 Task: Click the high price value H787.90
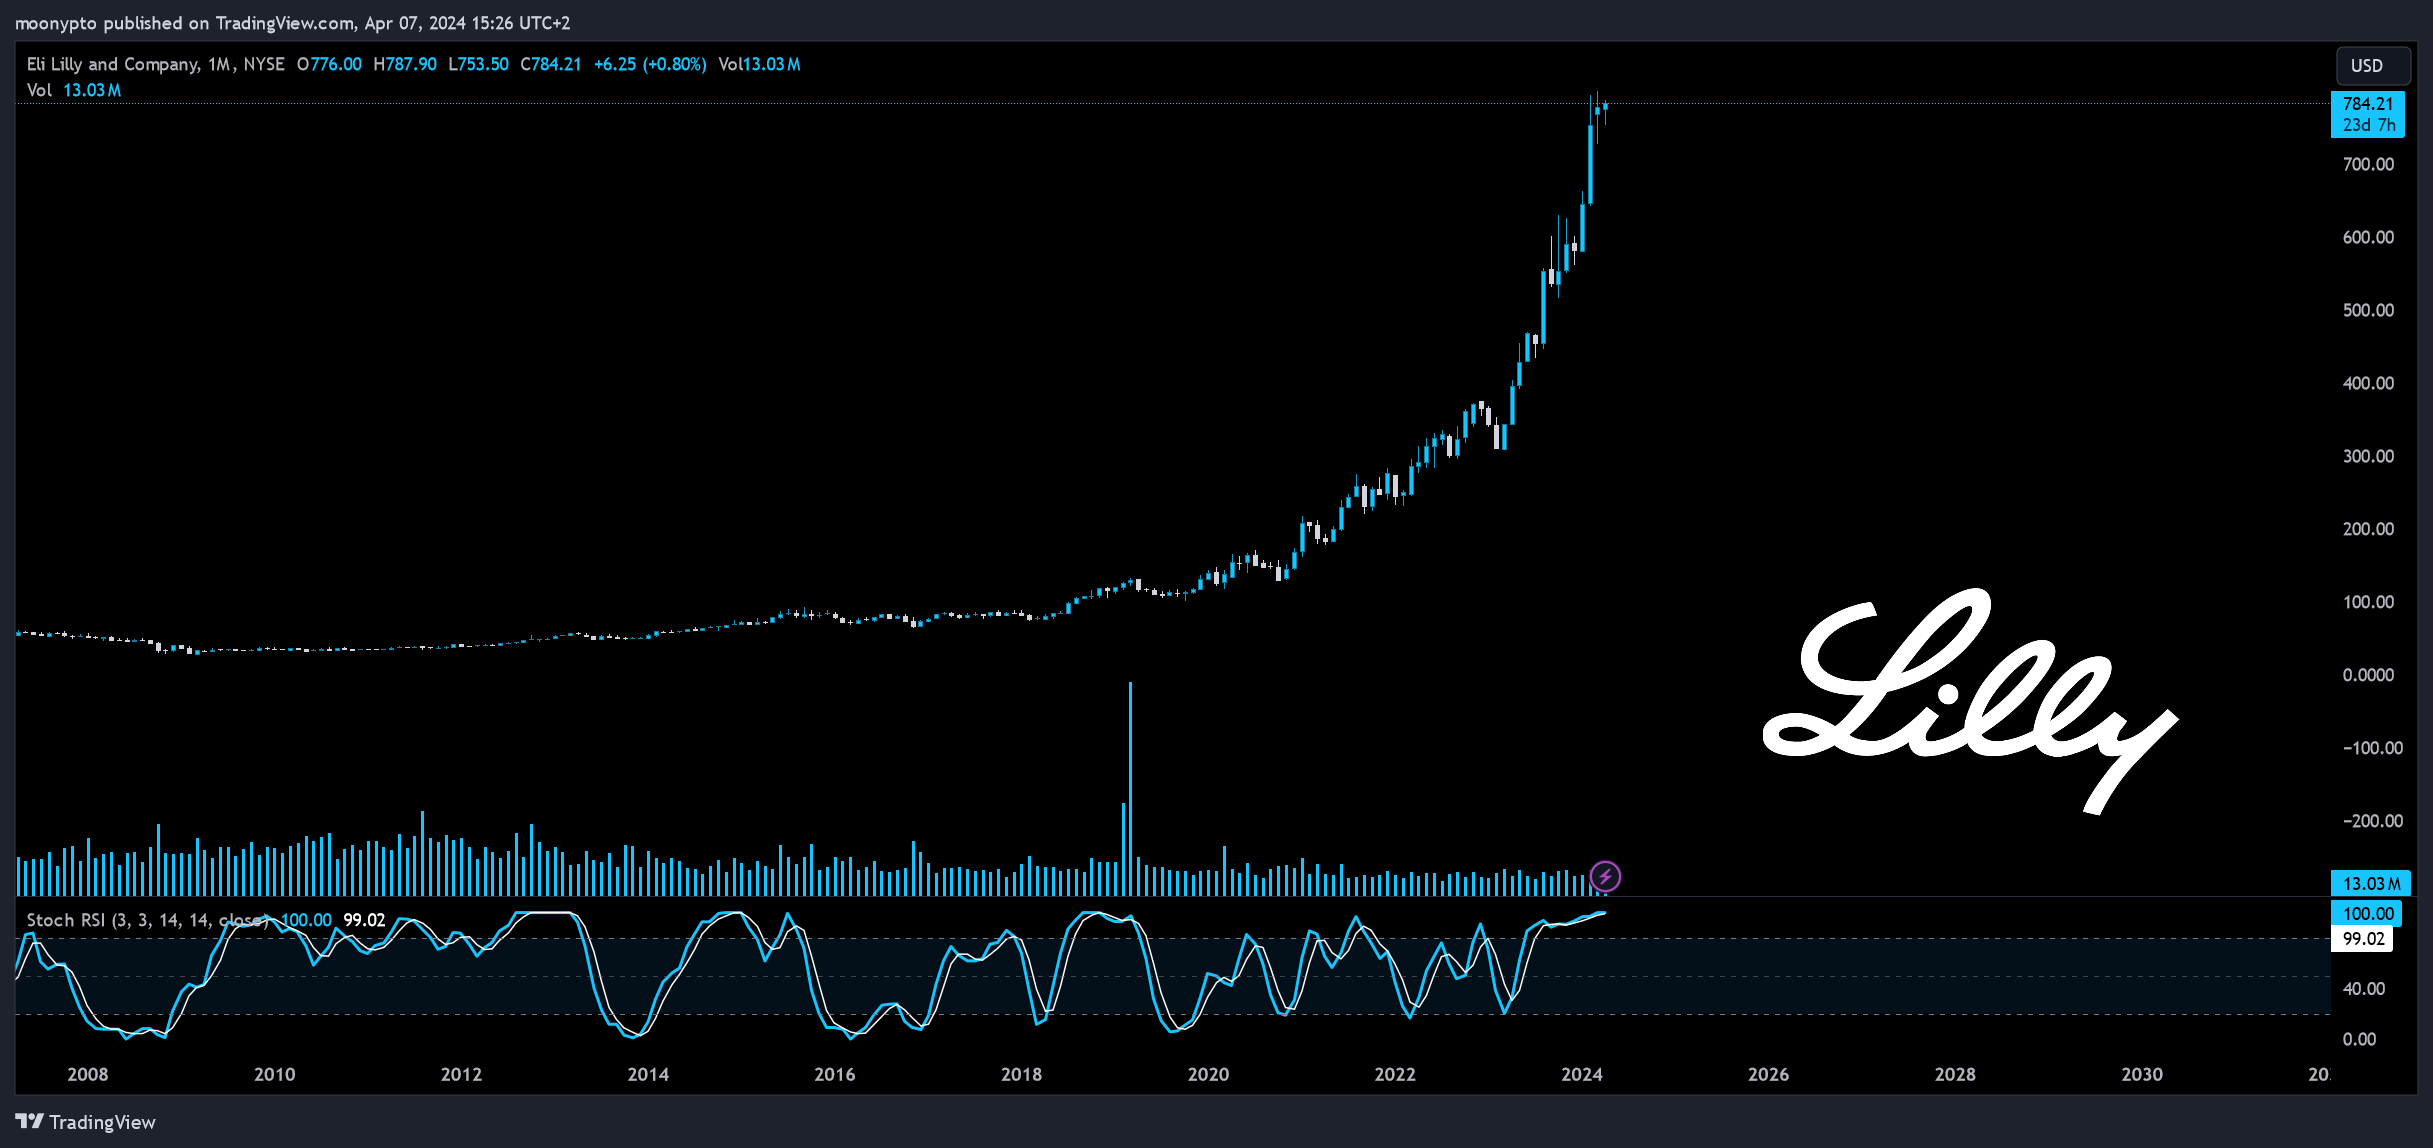tap(405, 64)
